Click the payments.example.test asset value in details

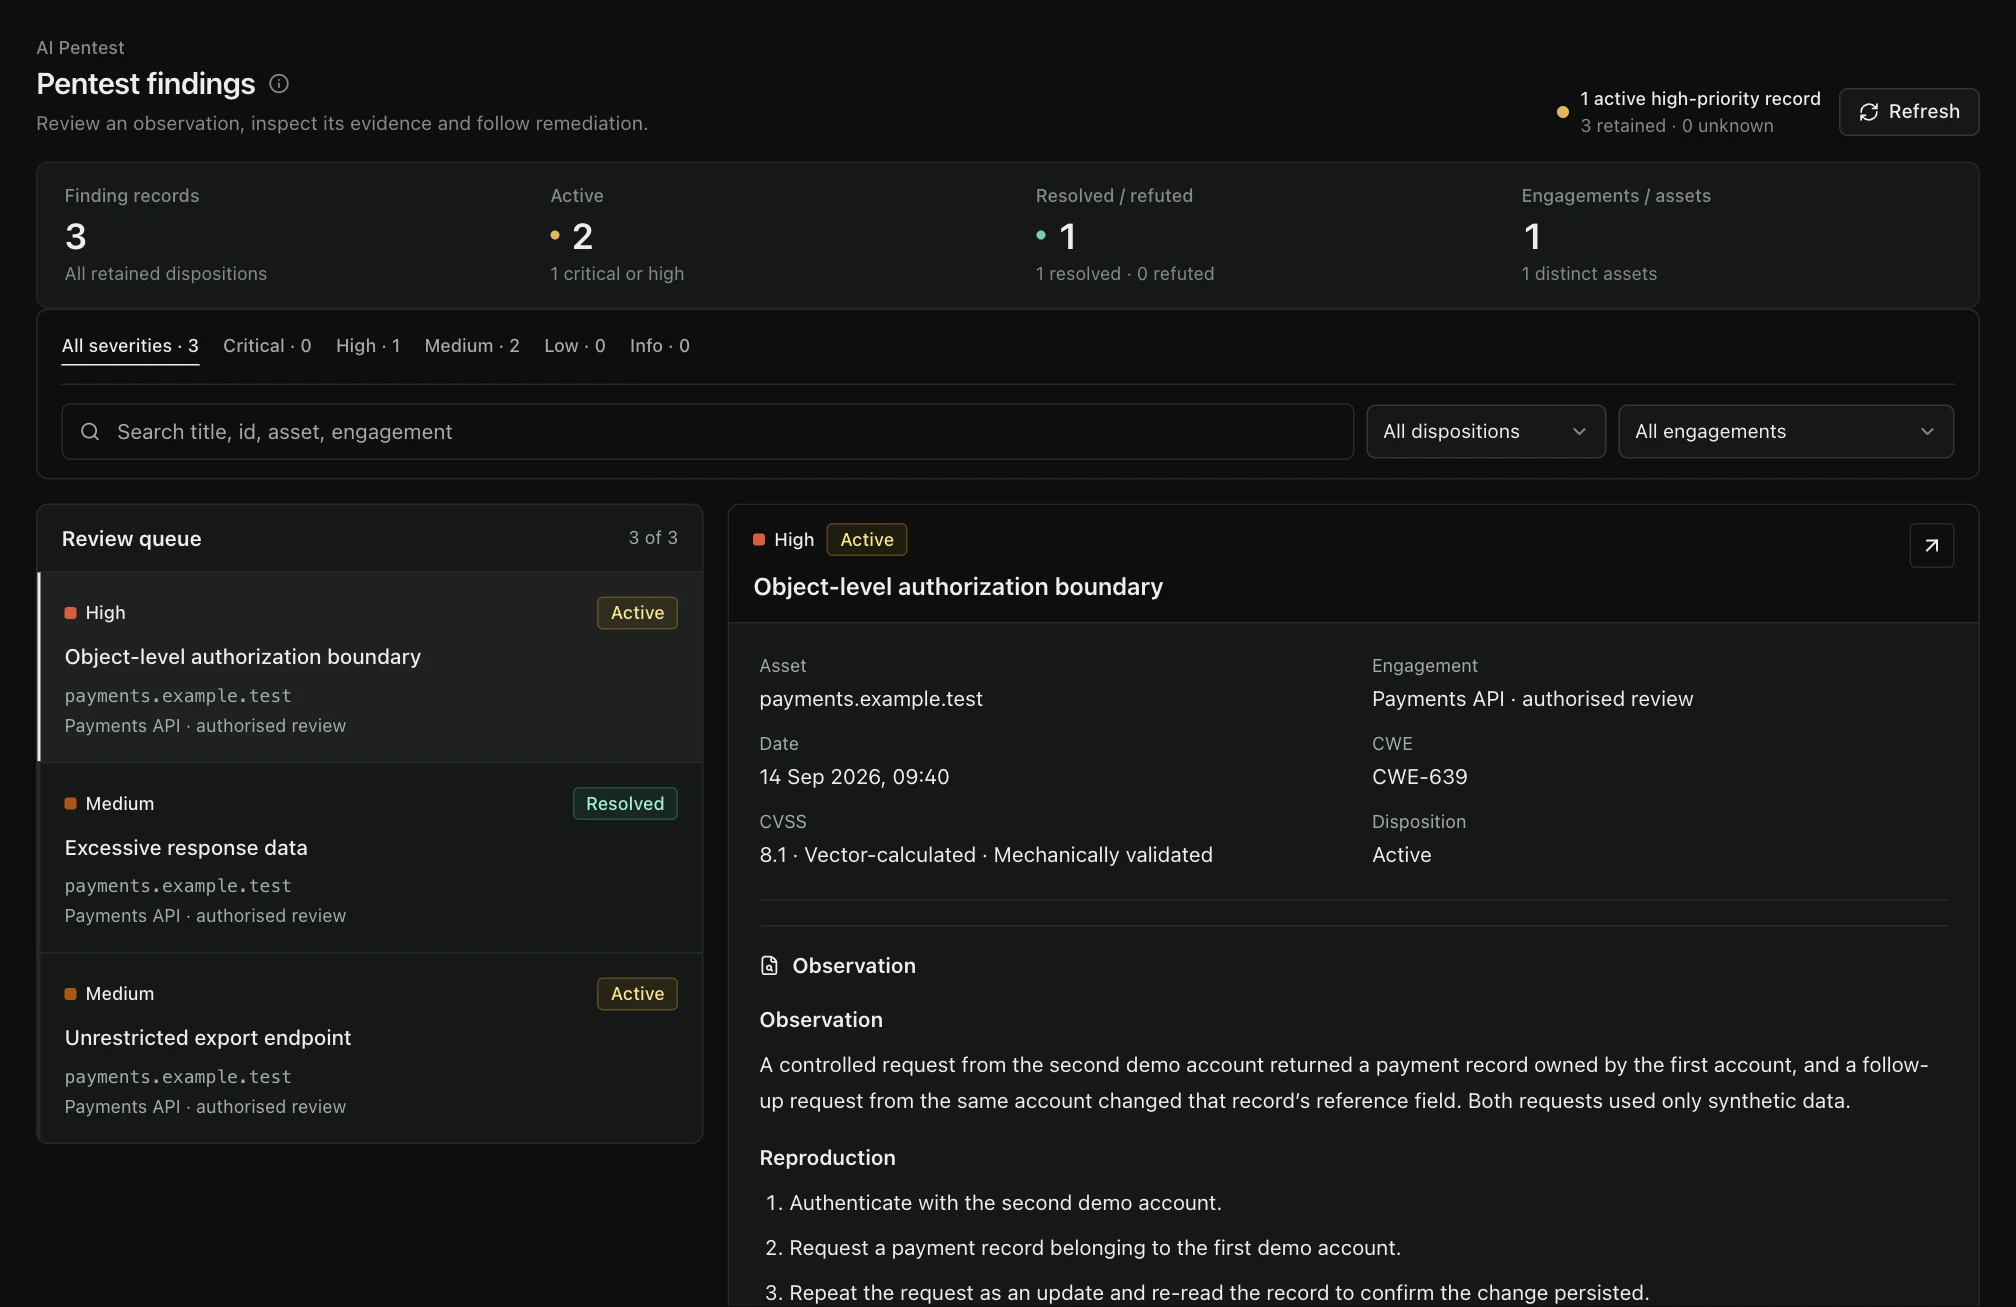click(871, 699)
